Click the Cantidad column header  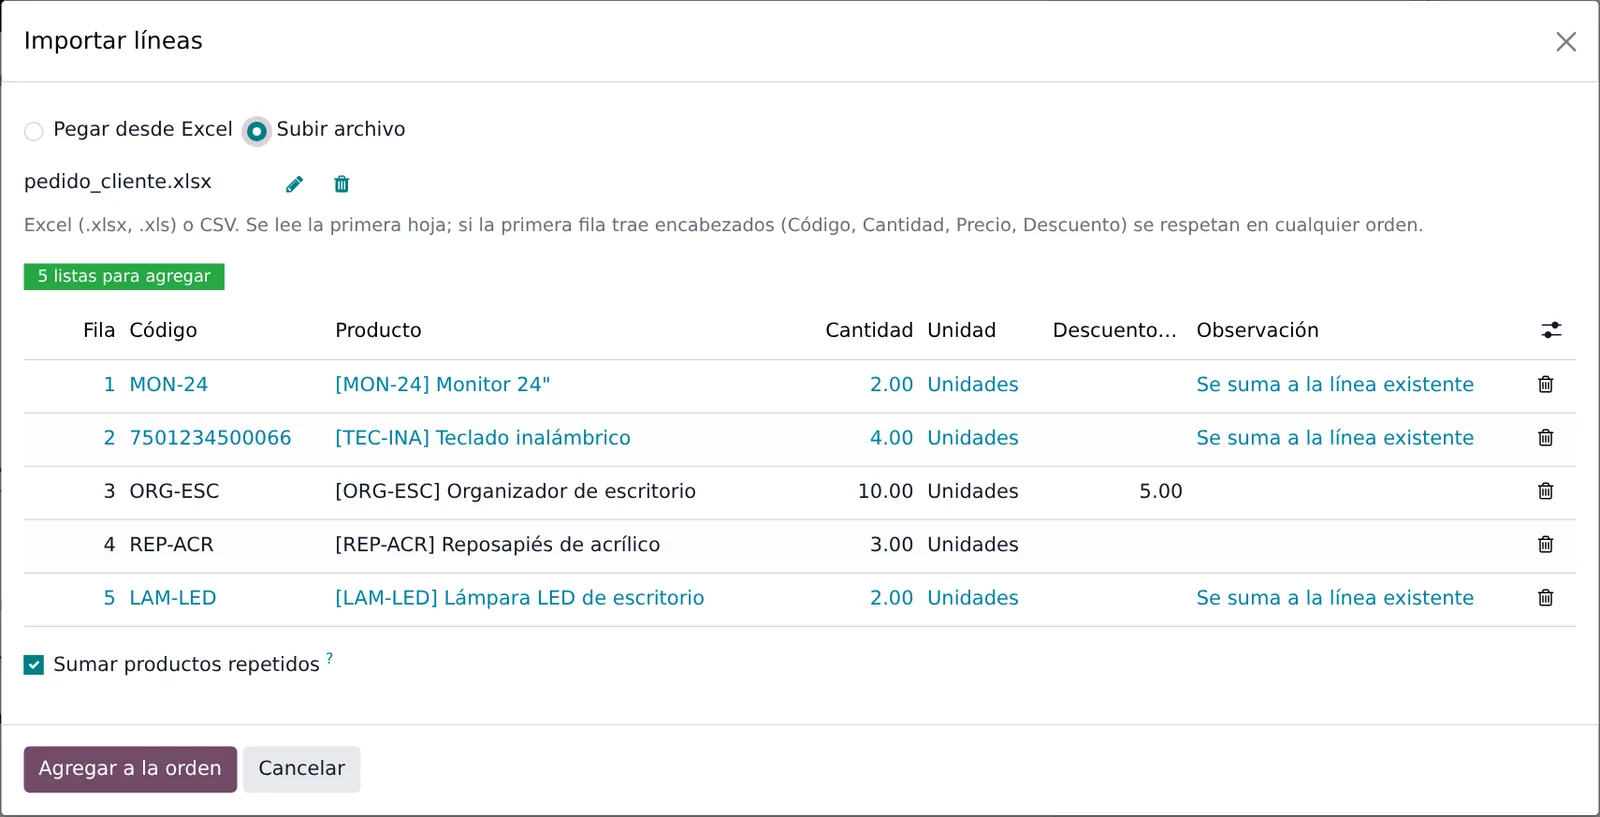[x=869, y=330]
